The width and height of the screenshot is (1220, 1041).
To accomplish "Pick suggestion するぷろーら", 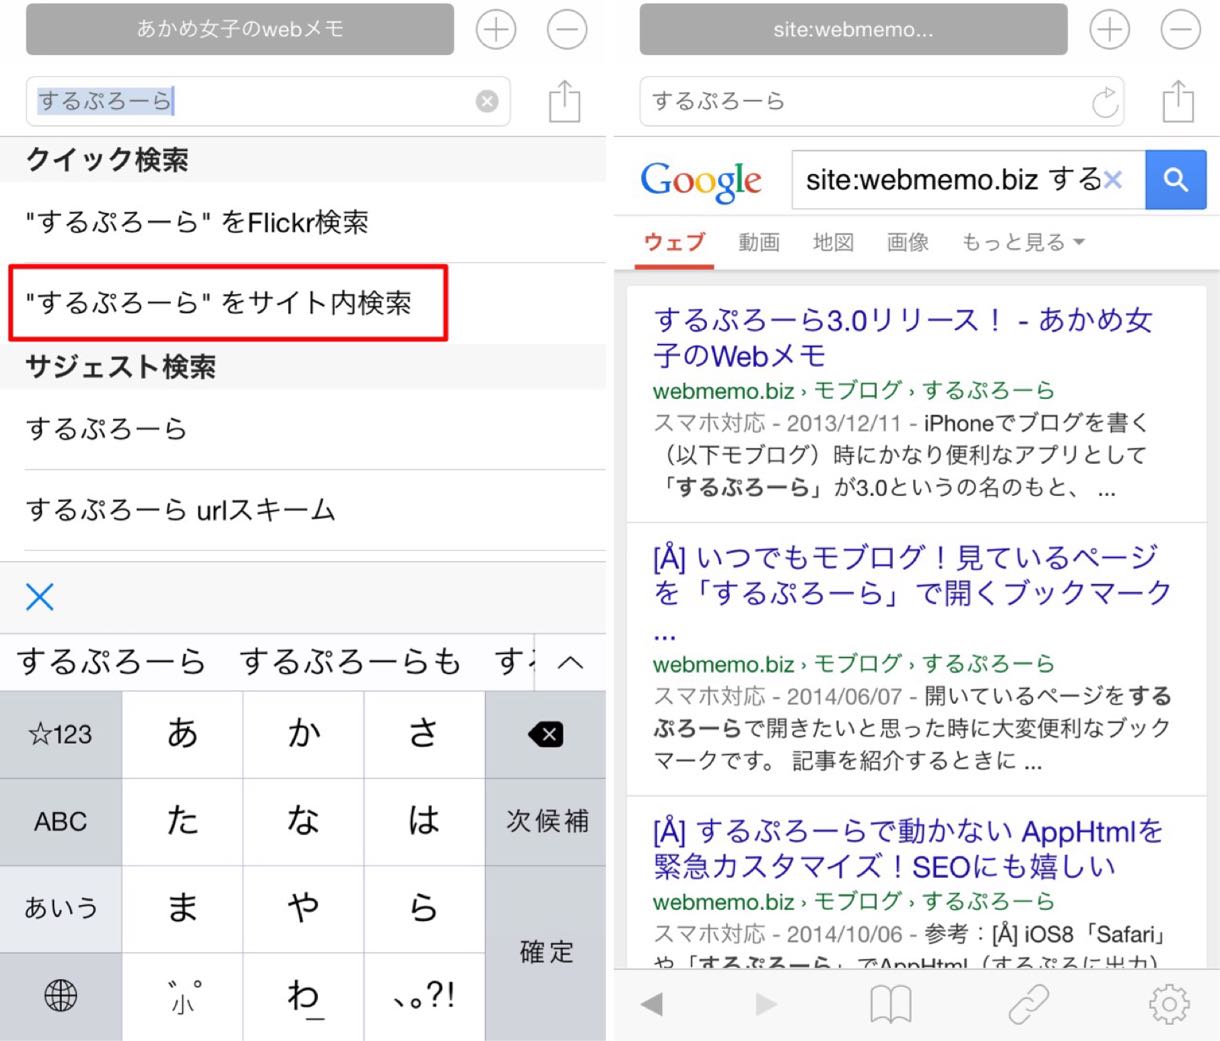I will (303, 429).
